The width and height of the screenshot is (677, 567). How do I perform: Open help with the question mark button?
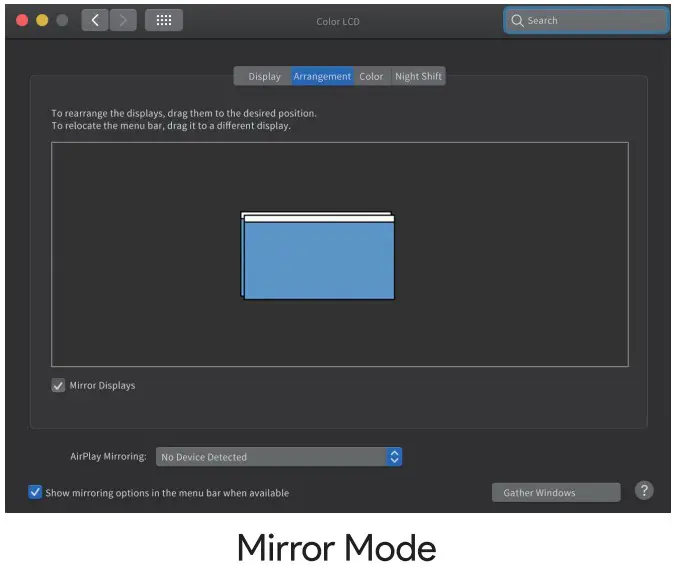pyautogui.click(x=644, y=491)
